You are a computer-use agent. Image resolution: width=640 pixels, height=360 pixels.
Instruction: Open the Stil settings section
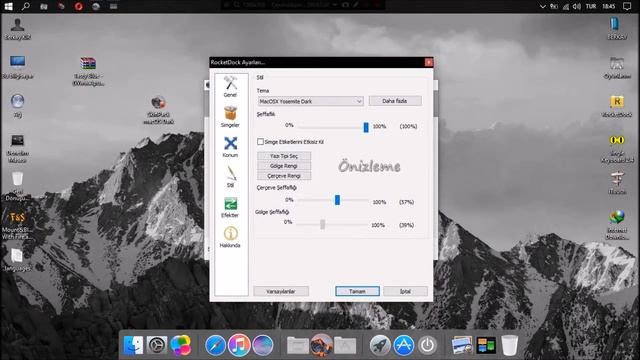coord(231,177)
